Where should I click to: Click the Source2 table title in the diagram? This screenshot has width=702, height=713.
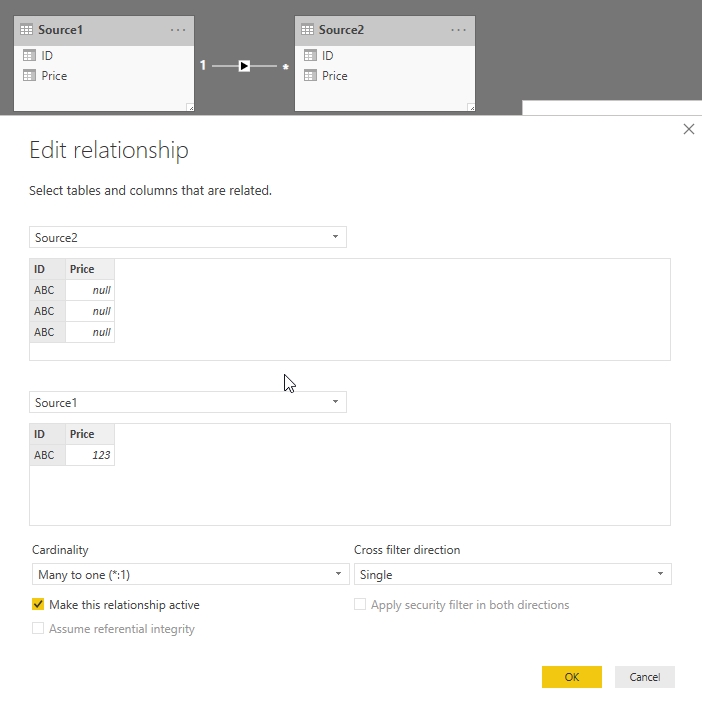pos(341,30)
